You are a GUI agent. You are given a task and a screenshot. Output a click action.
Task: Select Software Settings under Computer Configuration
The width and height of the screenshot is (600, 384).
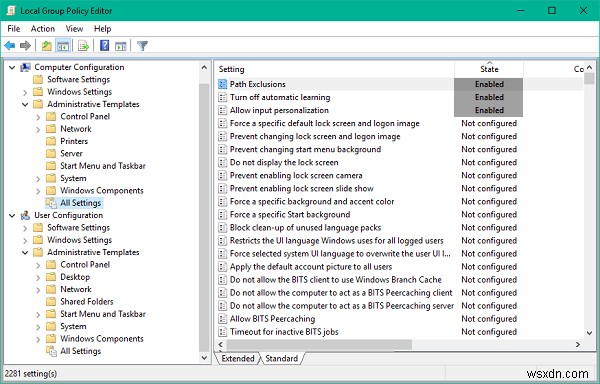point(78,80)
